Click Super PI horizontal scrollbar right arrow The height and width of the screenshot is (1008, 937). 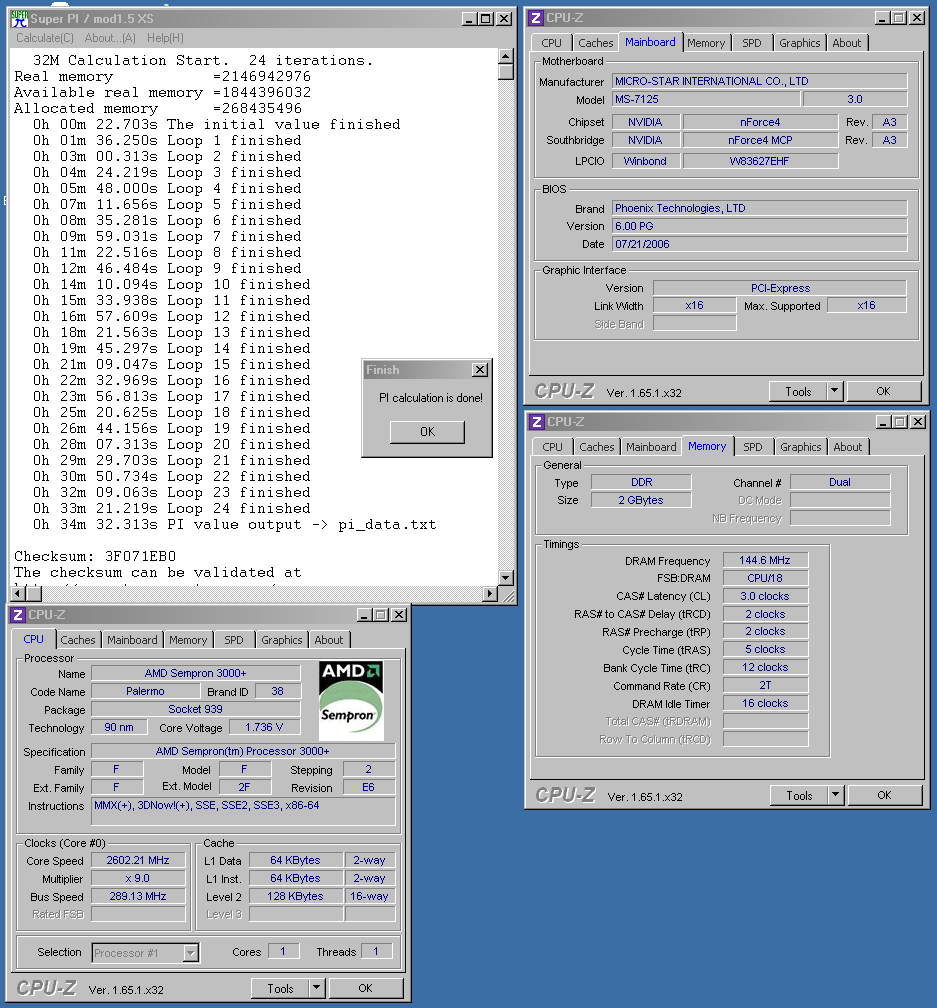491,593
